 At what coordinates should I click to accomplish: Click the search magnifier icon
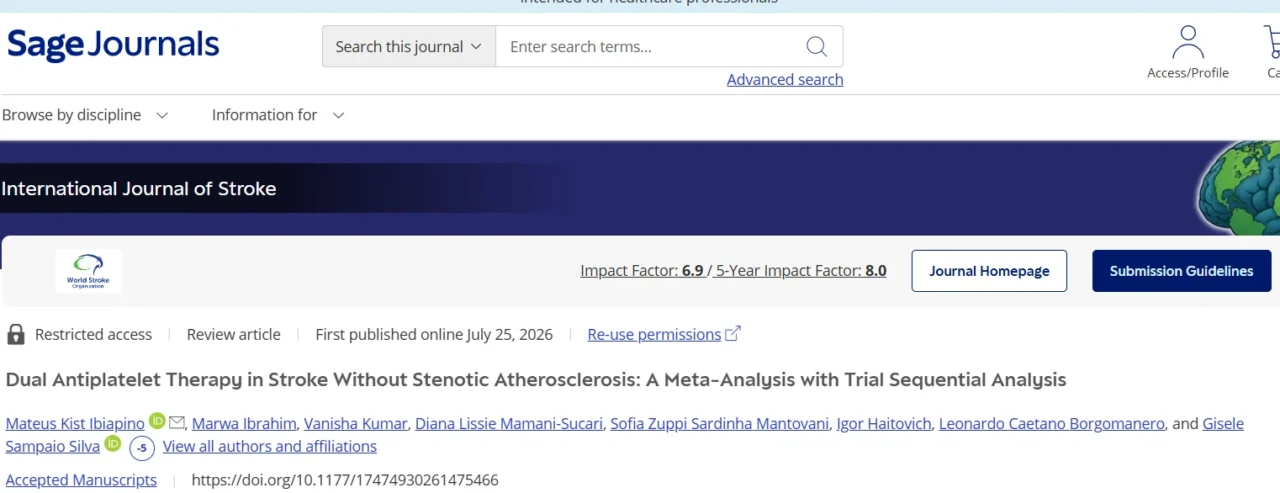point(816,47)
